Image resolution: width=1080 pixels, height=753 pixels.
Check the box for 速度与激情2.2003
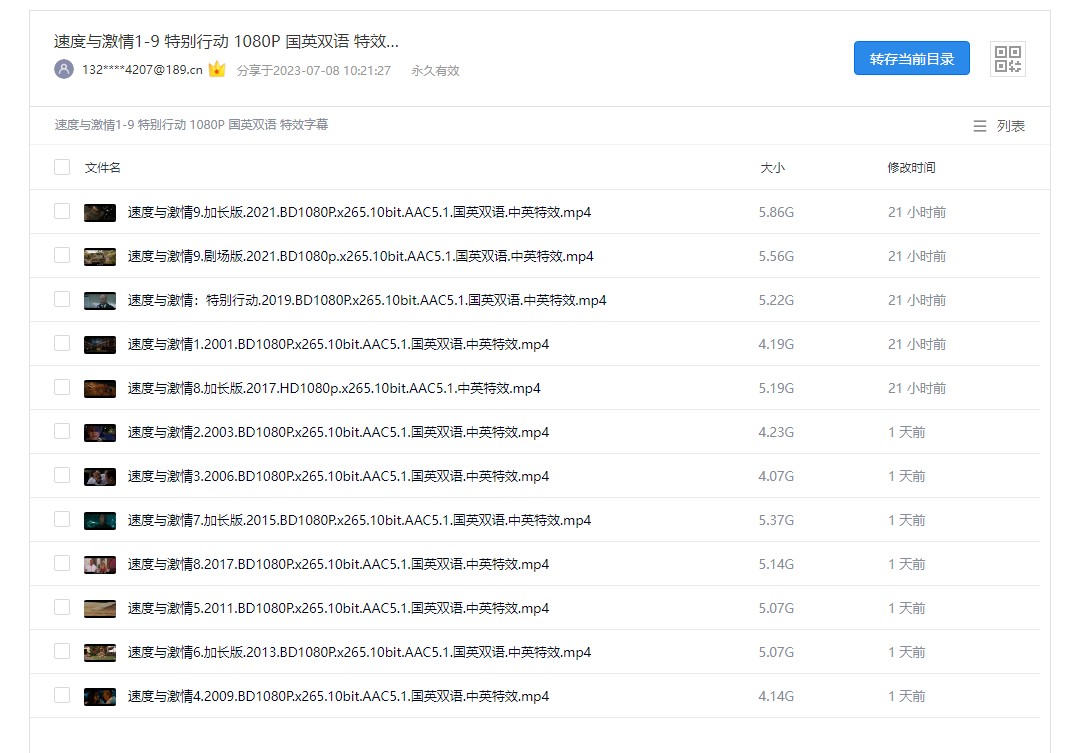click(x=62, y=432)
